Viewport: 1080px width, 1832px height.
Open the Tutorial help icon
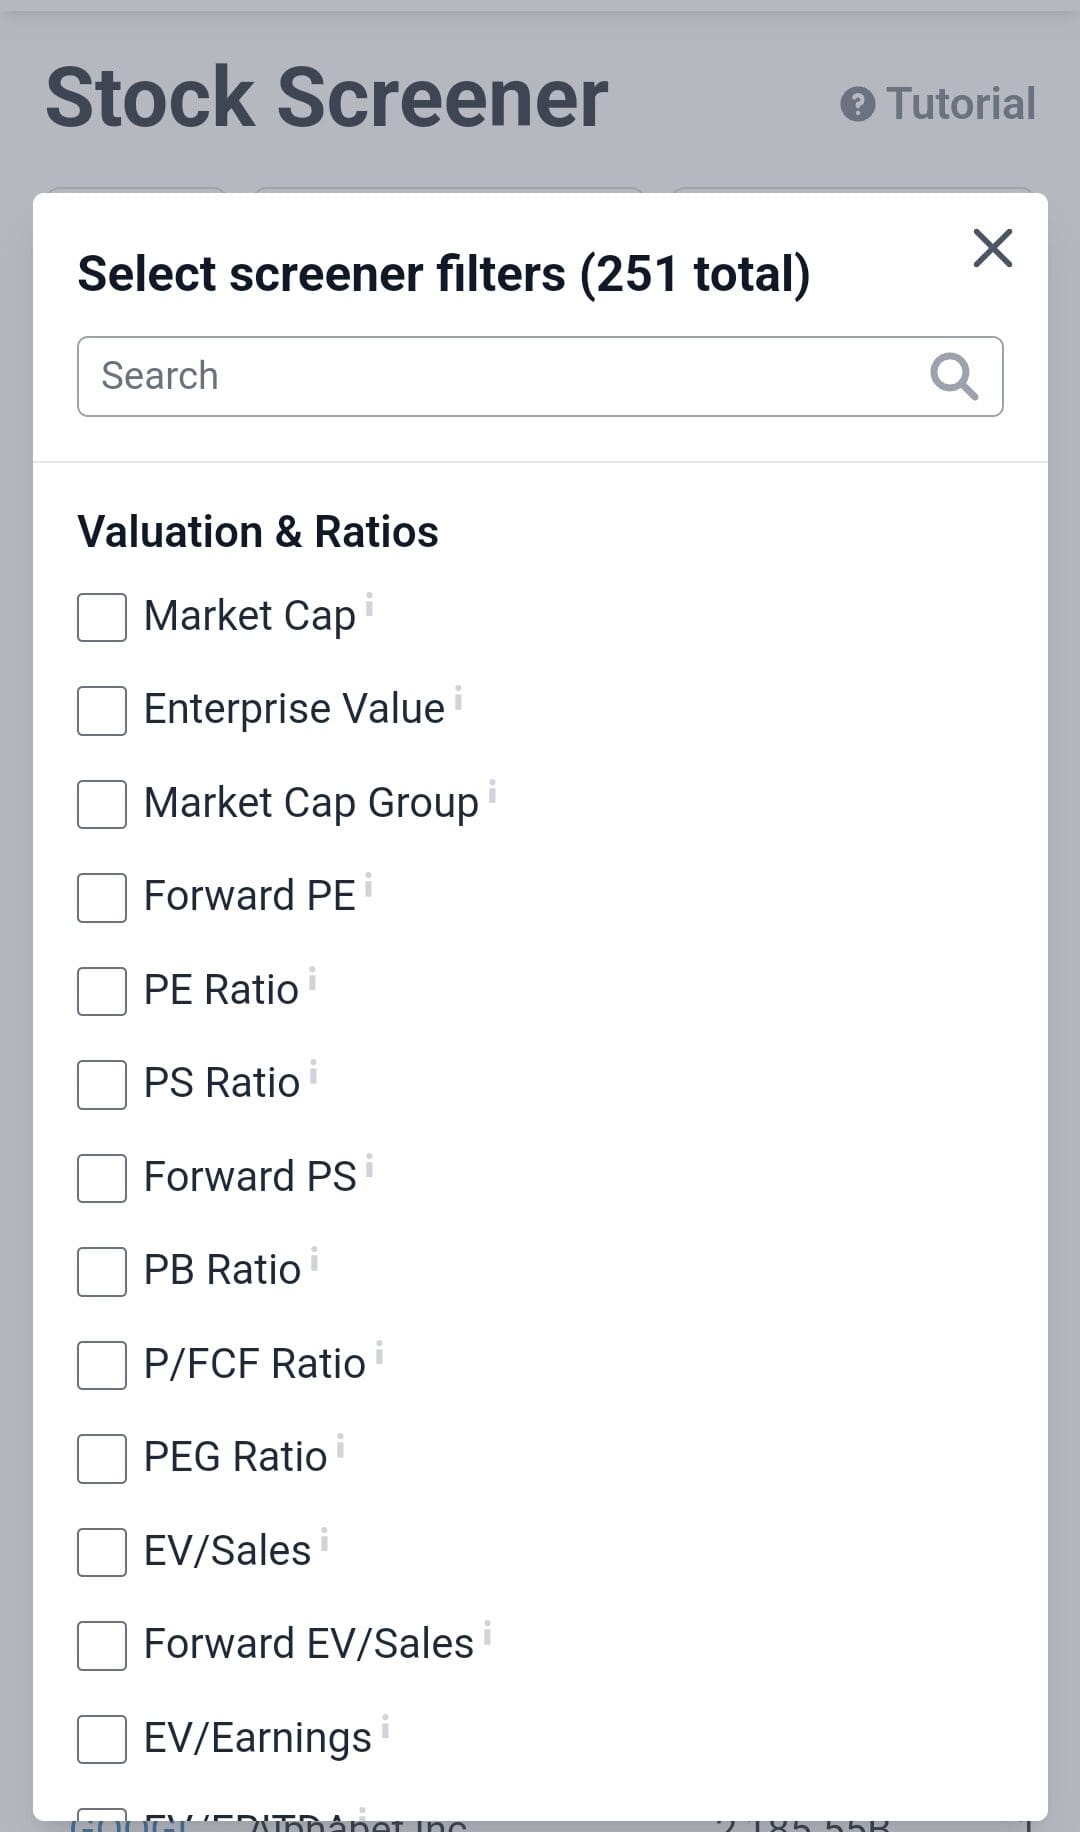point(860,103)
